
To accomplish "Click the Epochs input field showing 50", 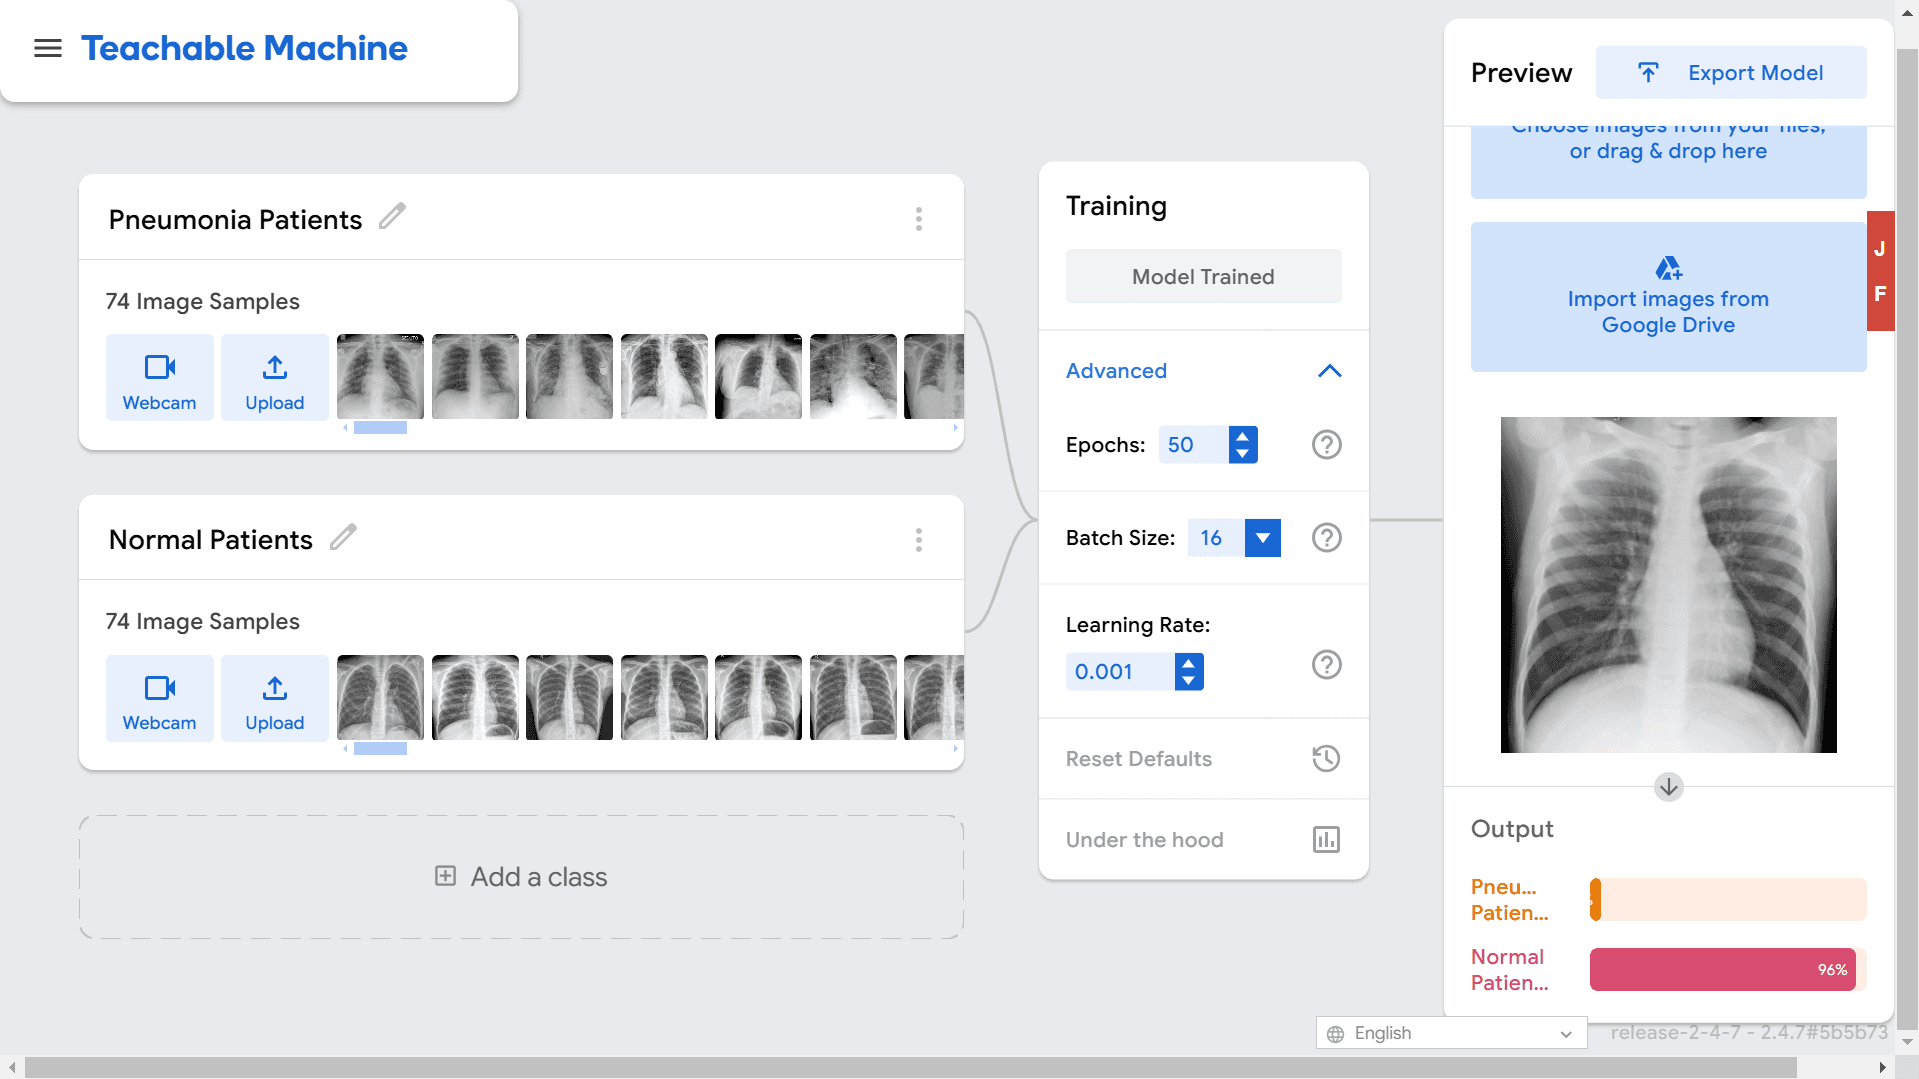I will tap(1193, 445).
